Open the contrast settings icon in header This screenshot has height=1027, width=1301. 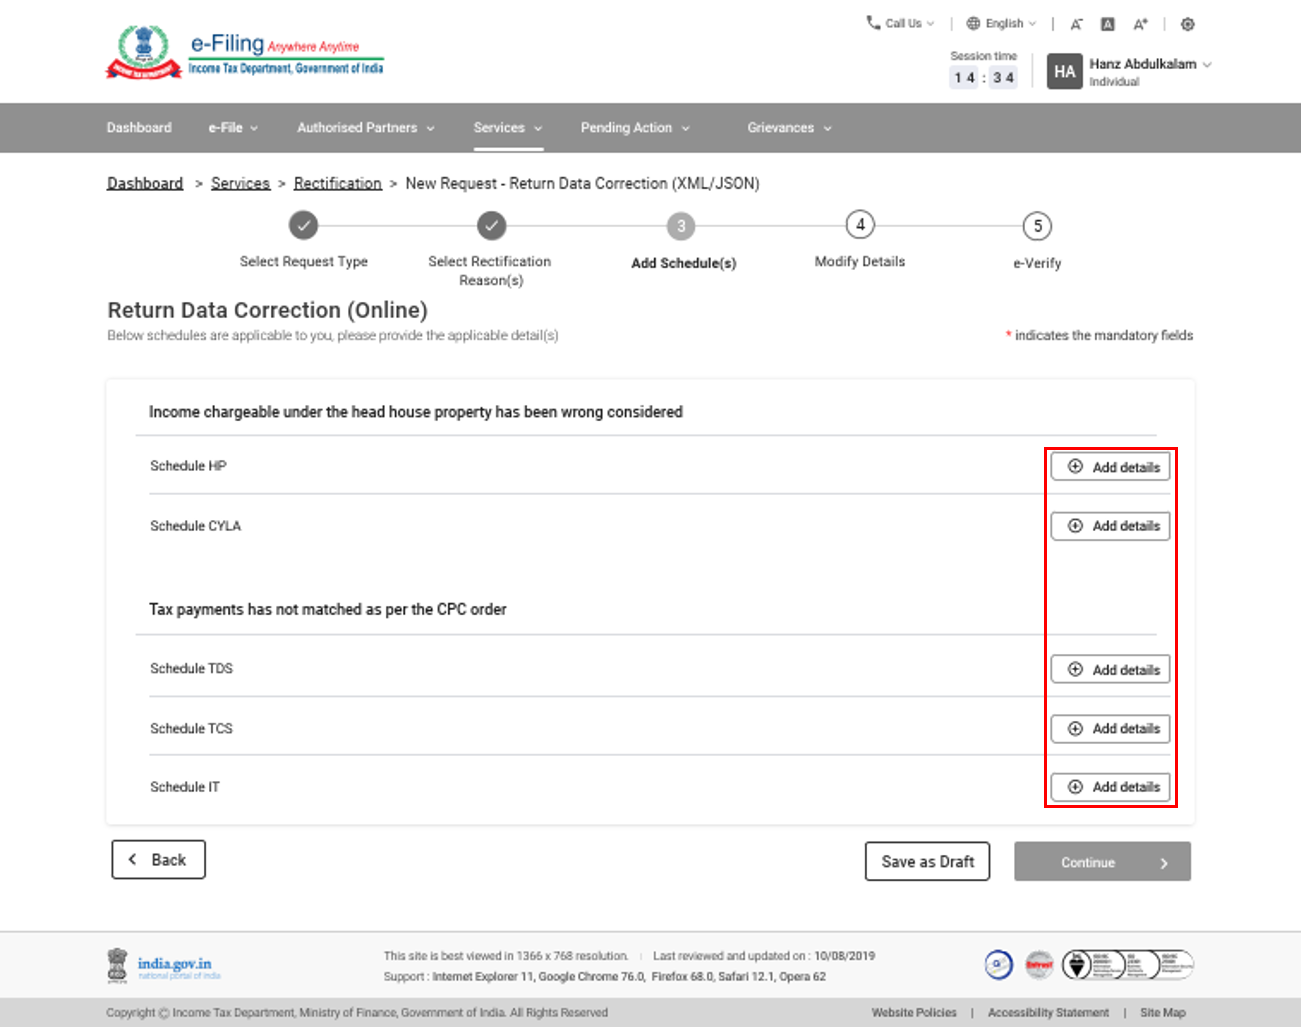pos(1187,24)
